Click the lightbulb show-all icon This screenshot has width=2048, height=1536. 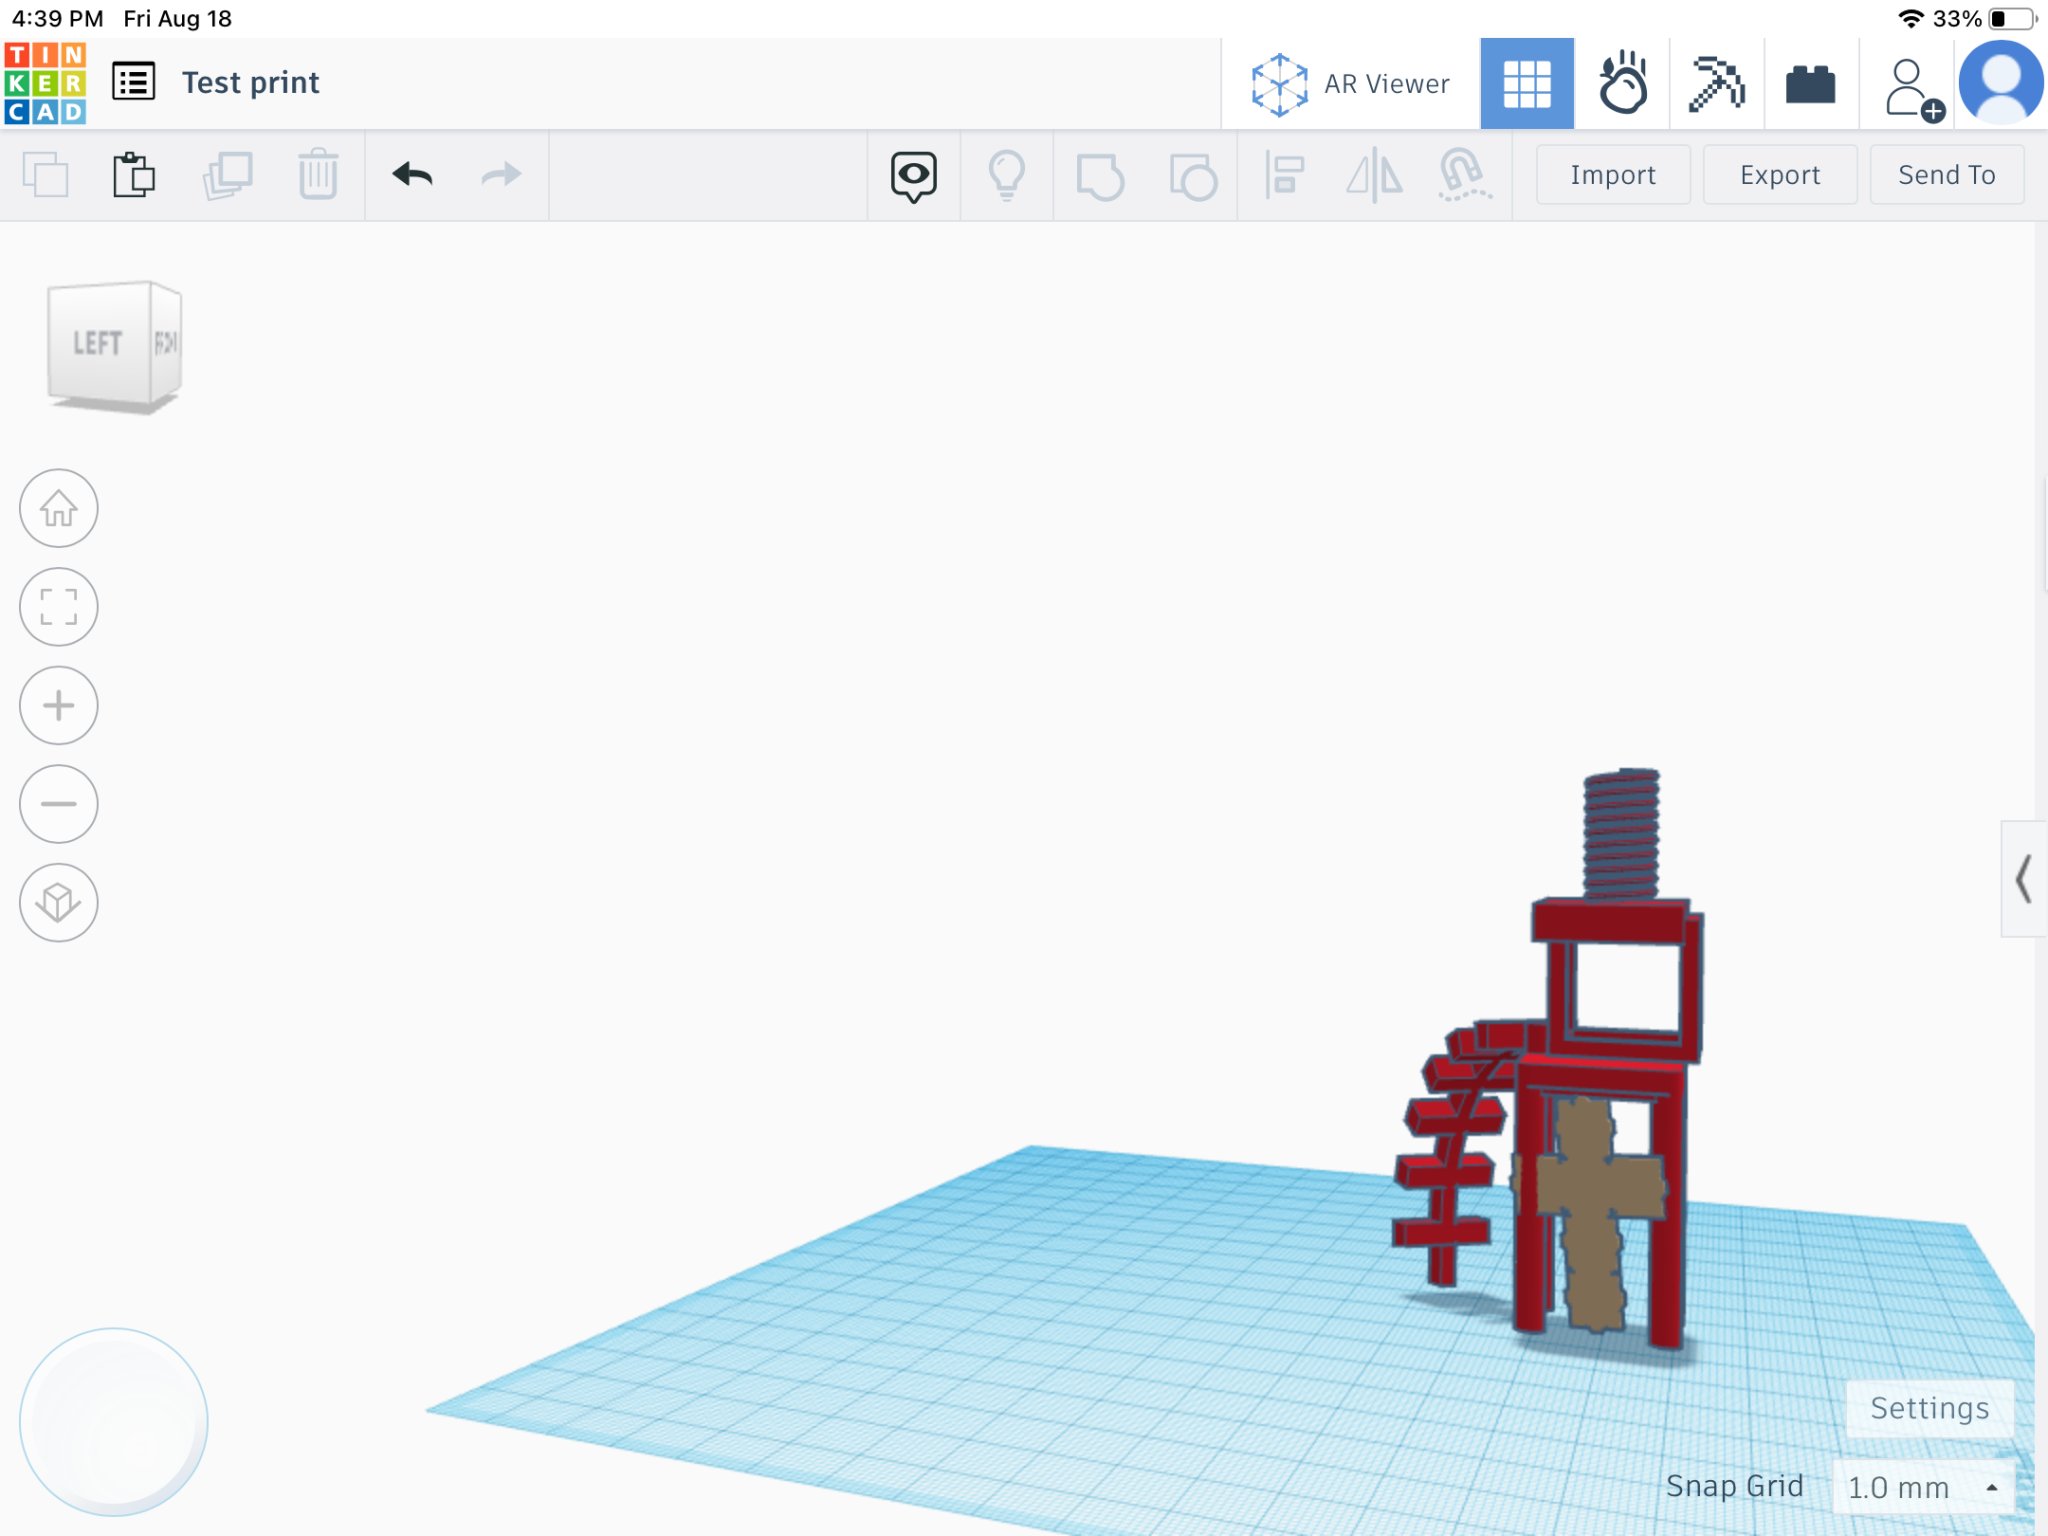(1007, 175)
